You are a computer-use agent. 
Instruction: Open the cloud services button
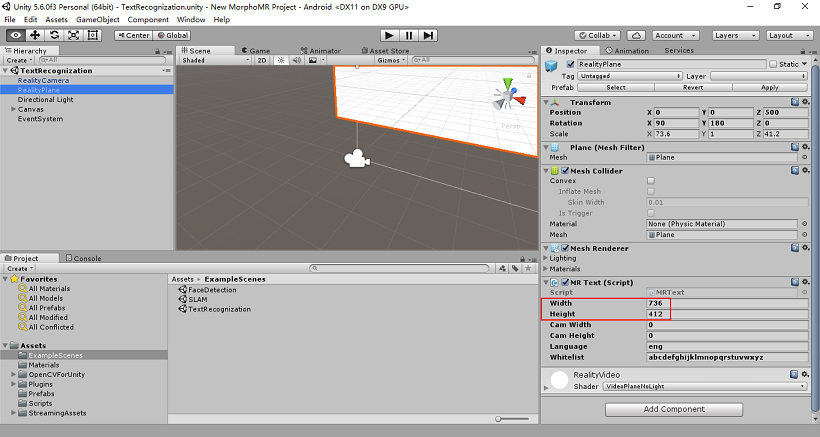(636, 35)
